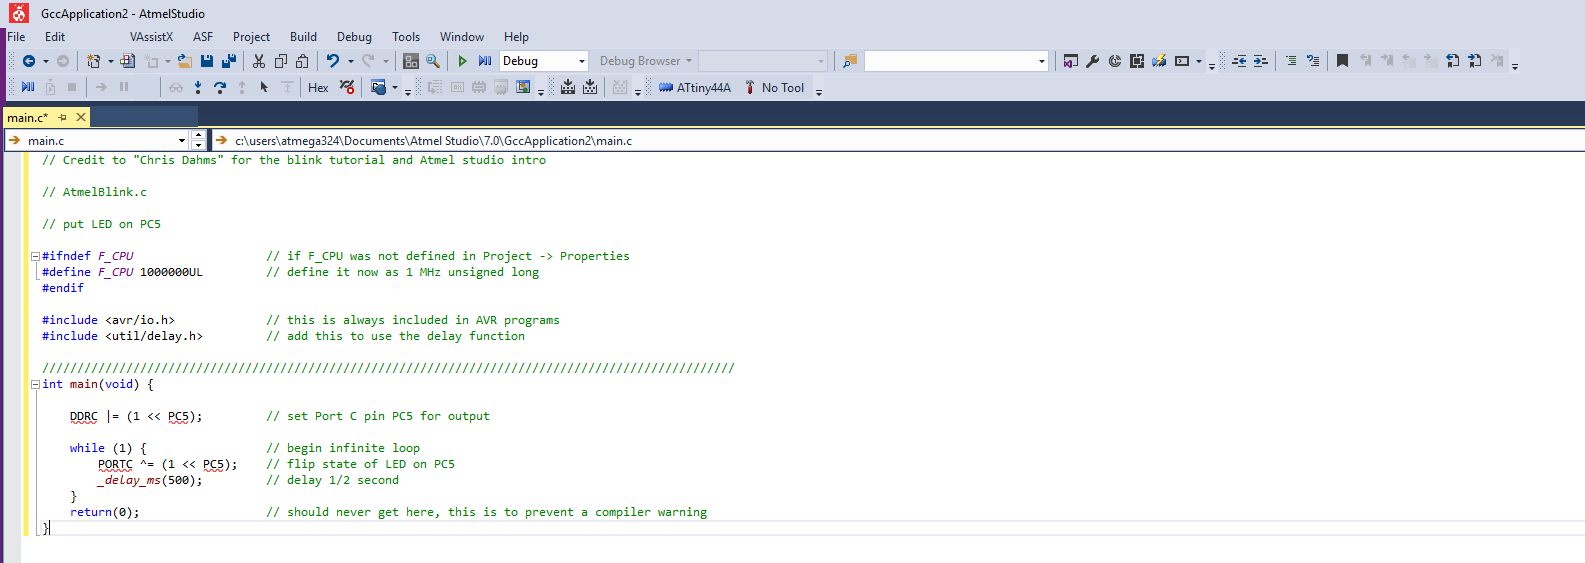
Task: Close the main.c tab with its X
Action: click(x=81, y=117)
